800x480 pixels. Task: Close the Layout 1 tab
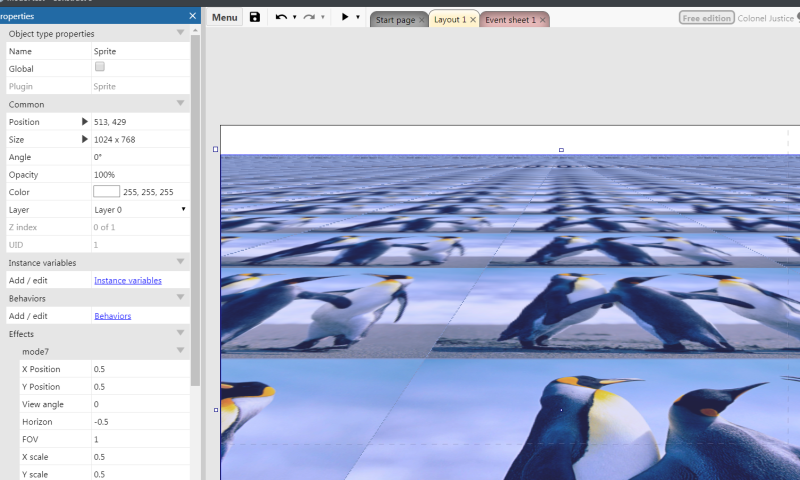tap(473, 19)
